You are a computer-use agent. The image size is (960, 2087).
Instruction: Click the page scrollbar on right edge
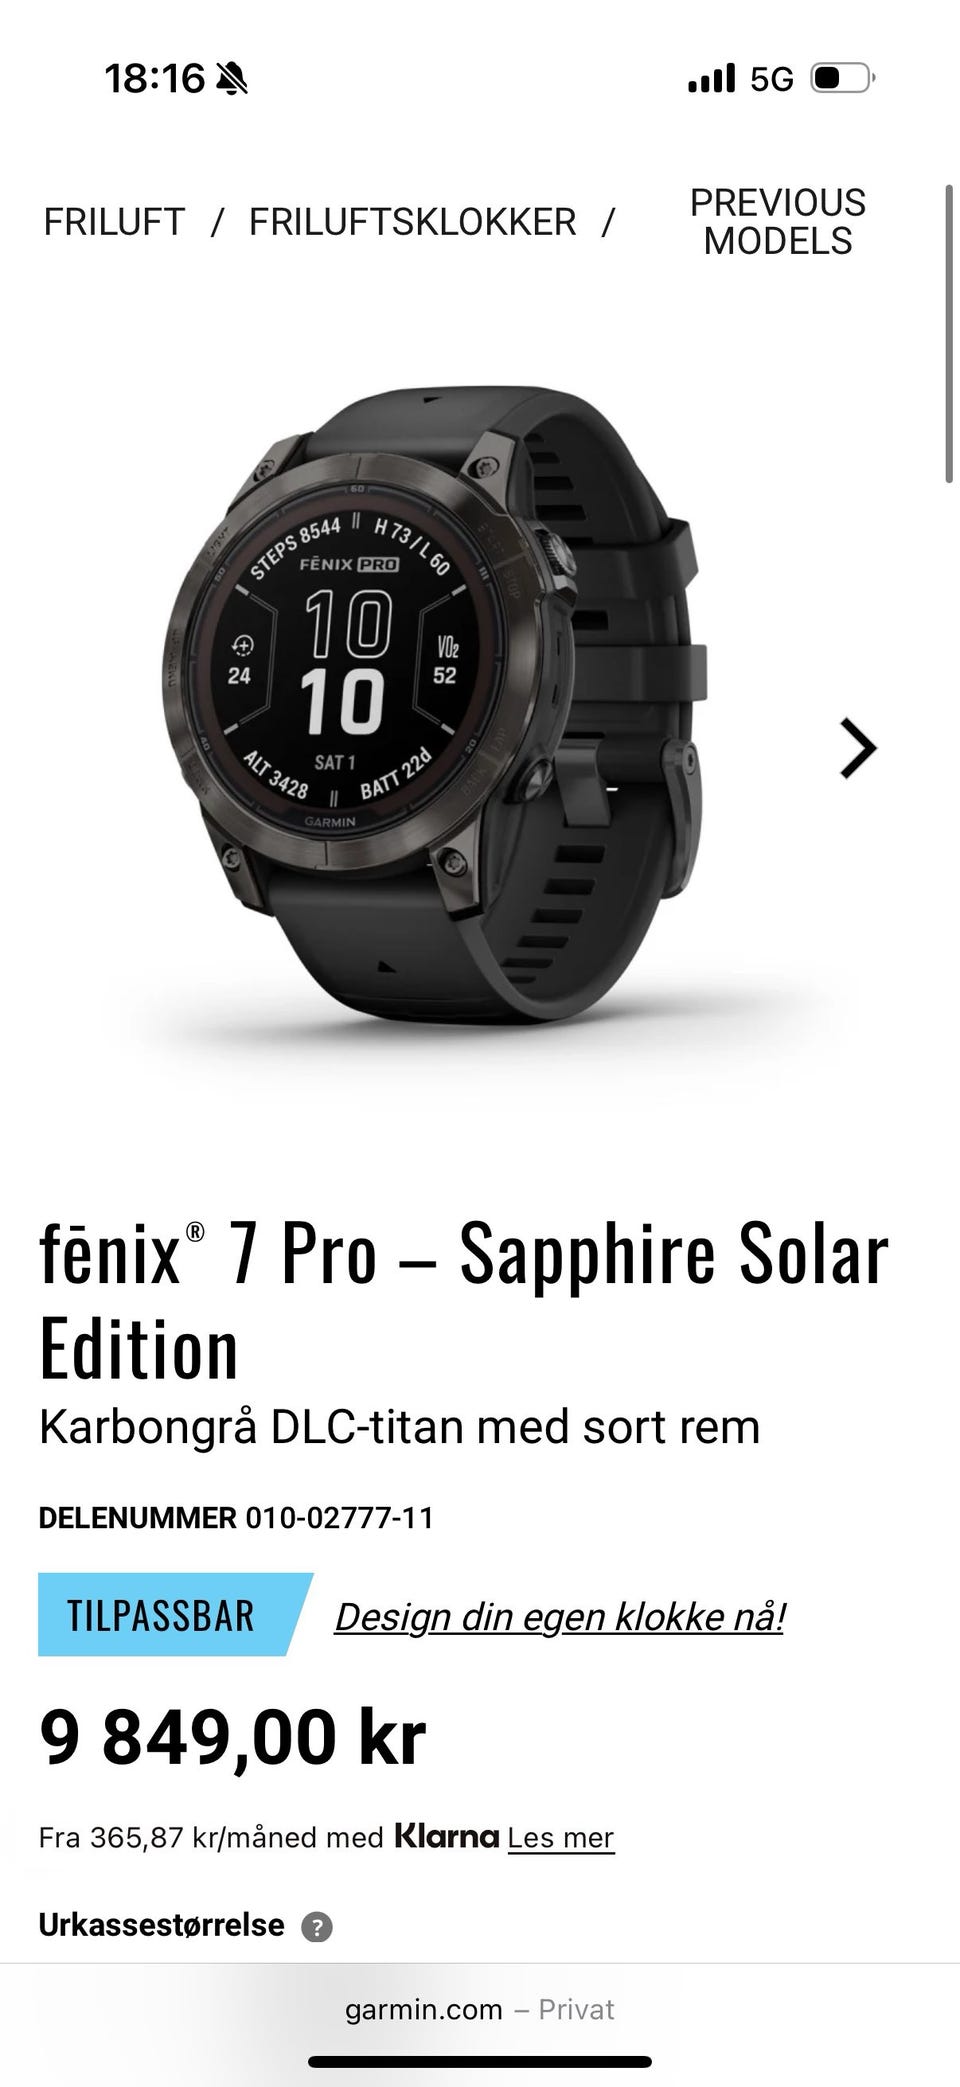[x=948, y=335]
